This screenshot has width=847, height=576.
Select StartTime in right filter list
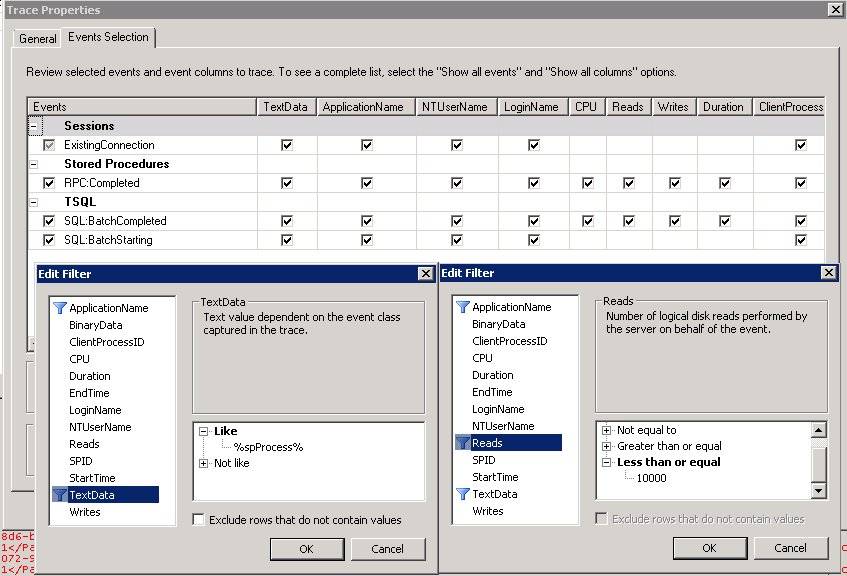click(x=495, y=477)
